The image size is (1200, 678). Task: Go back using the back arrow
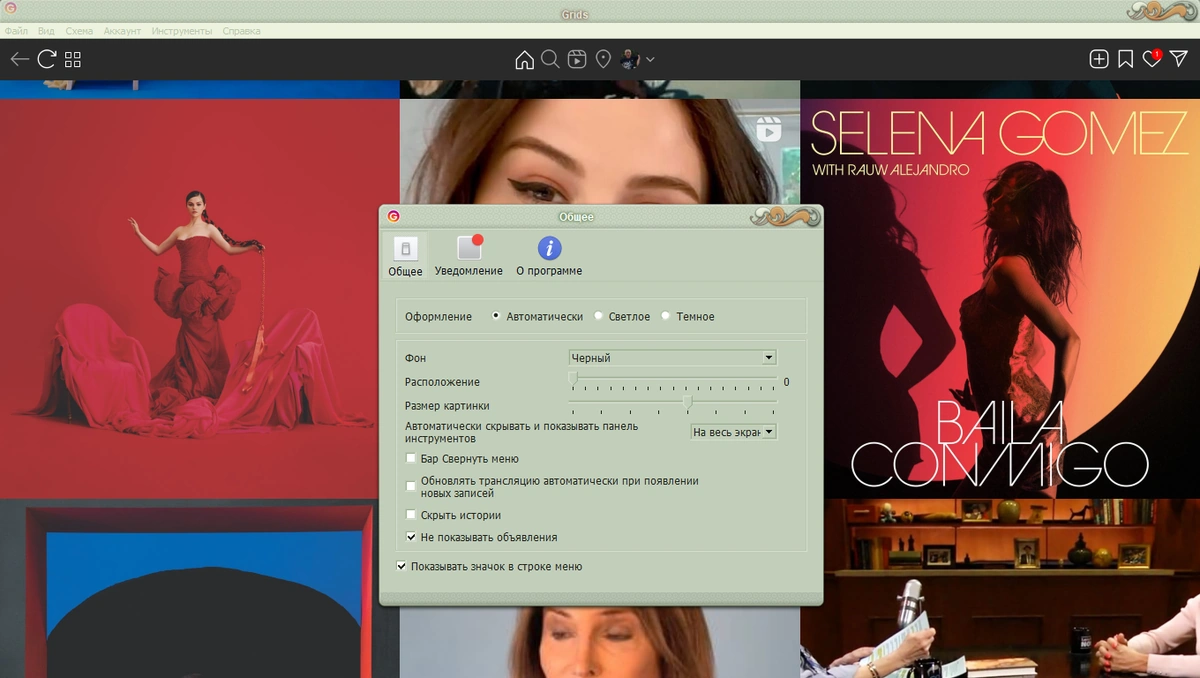(x=19, y=59)
